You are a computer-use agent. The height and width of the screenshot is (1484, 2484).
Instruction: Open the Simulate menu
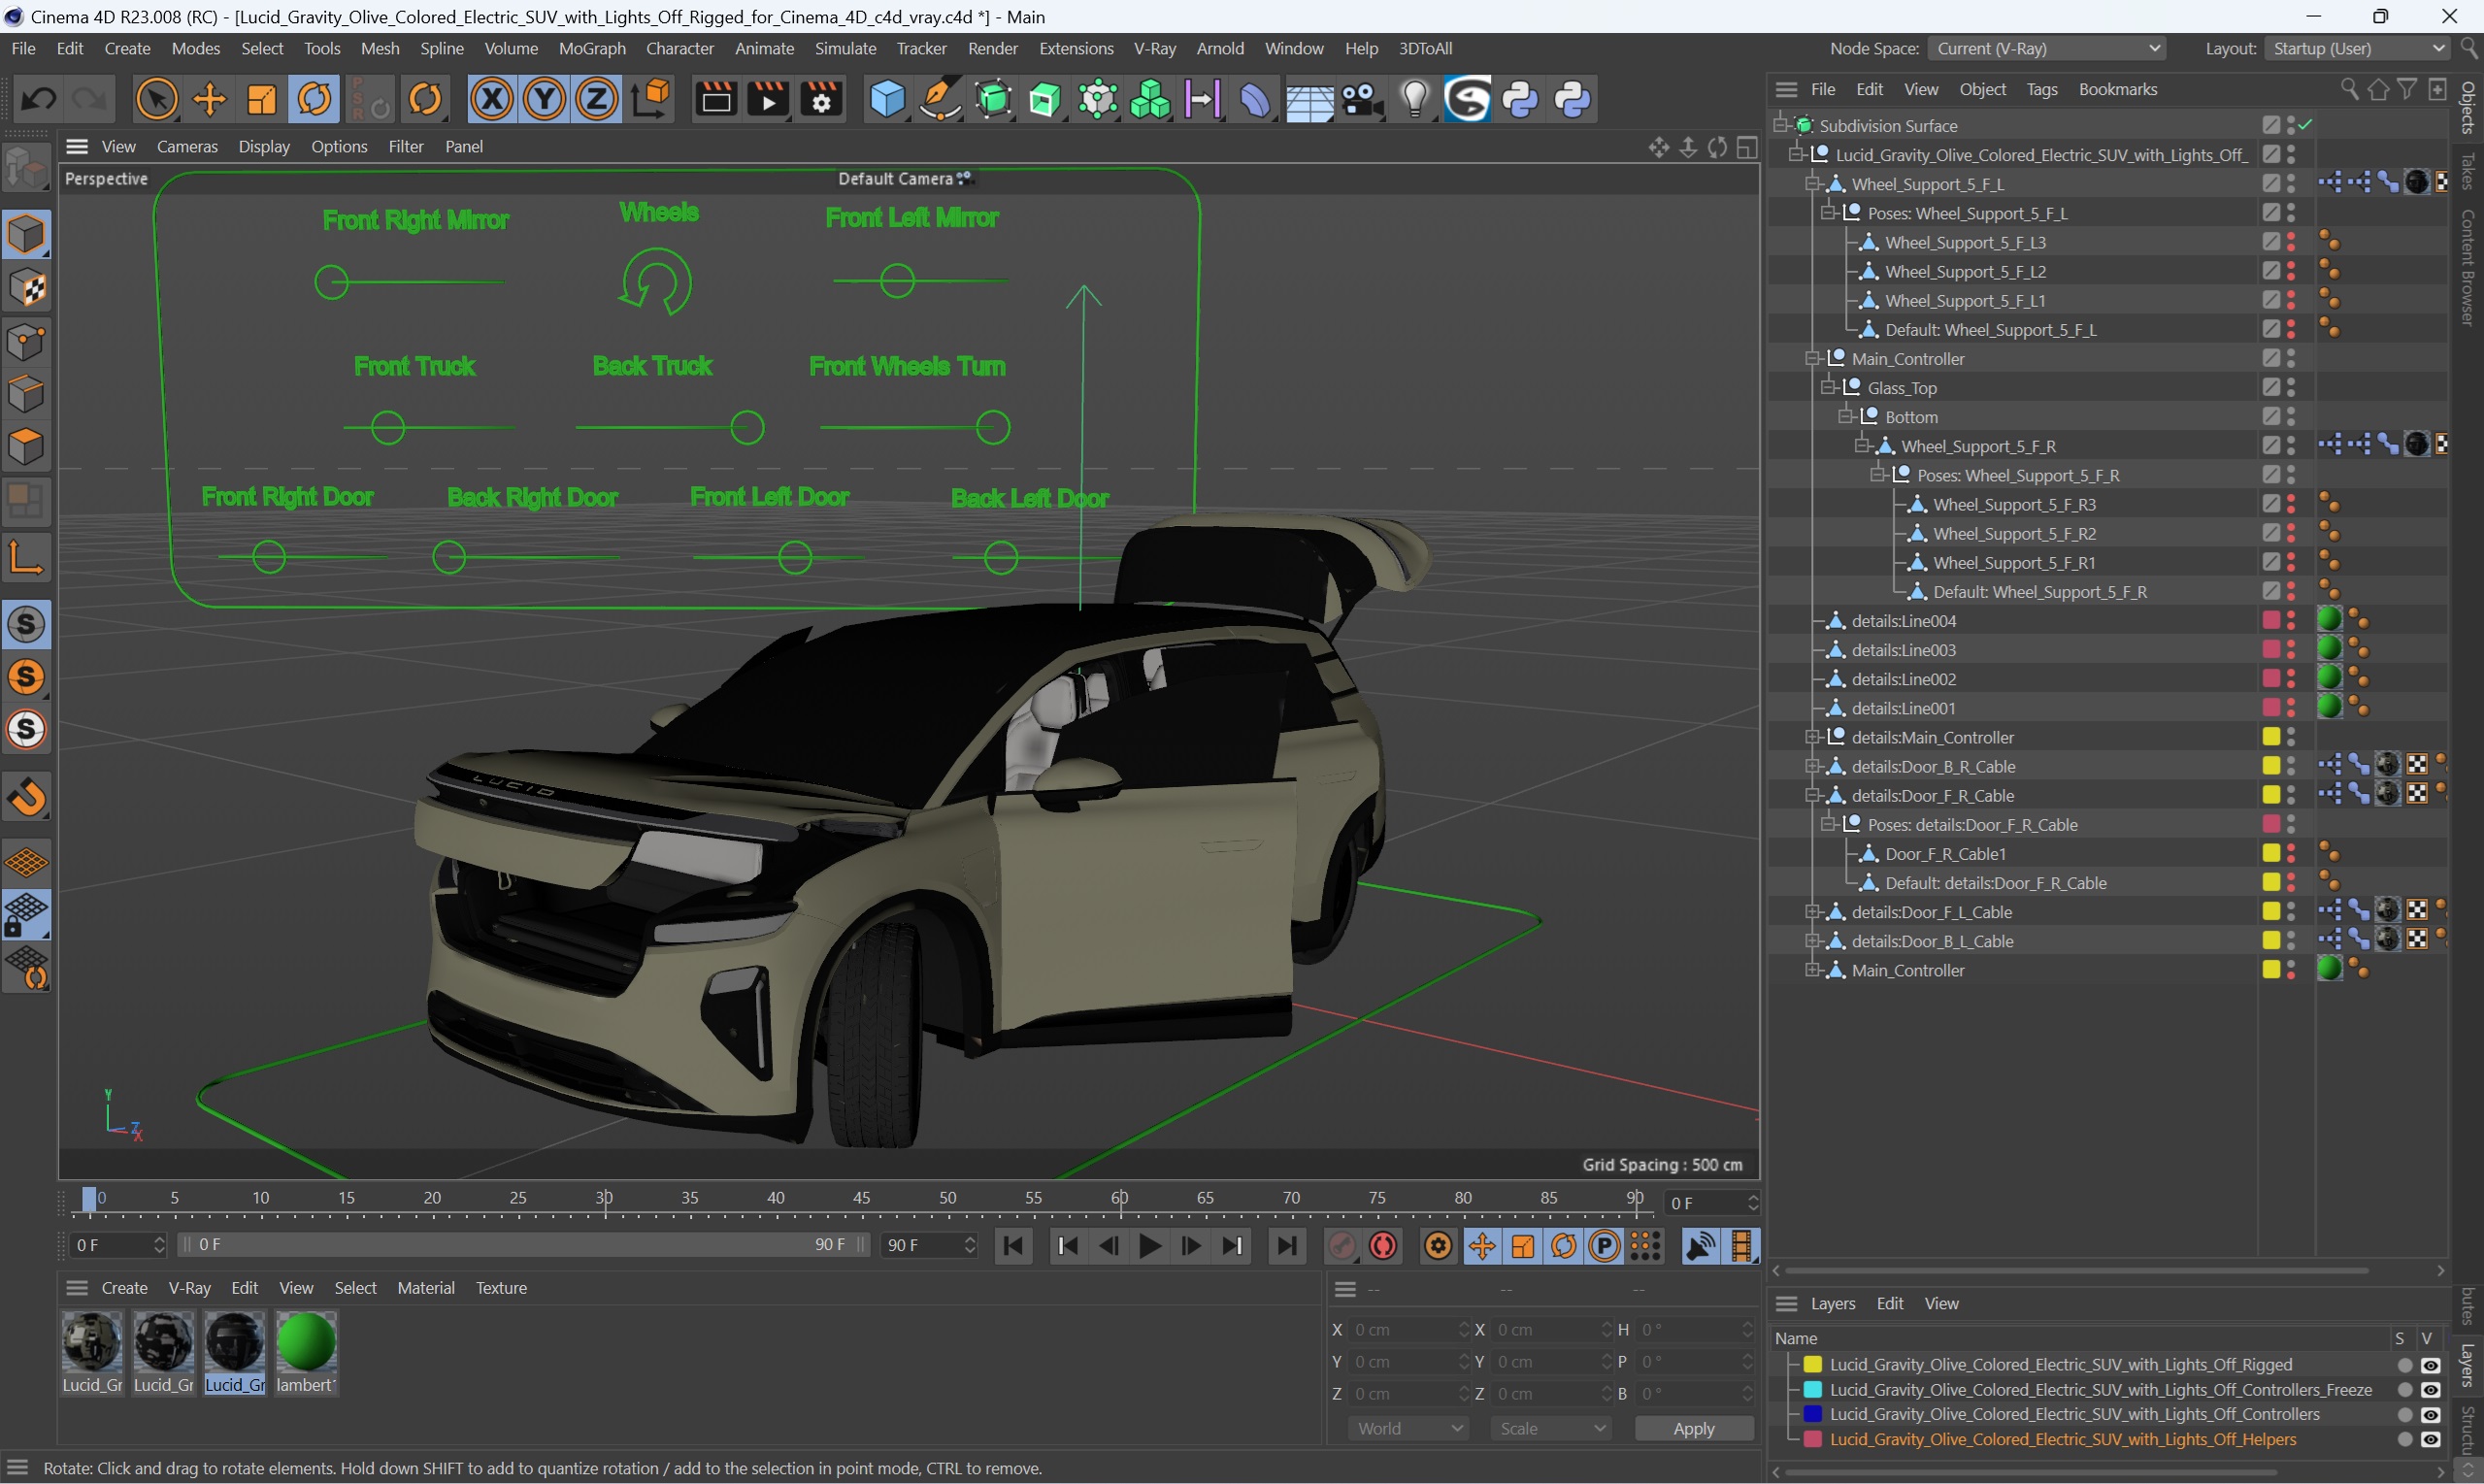pyautogui.click(x=845, y=48)
